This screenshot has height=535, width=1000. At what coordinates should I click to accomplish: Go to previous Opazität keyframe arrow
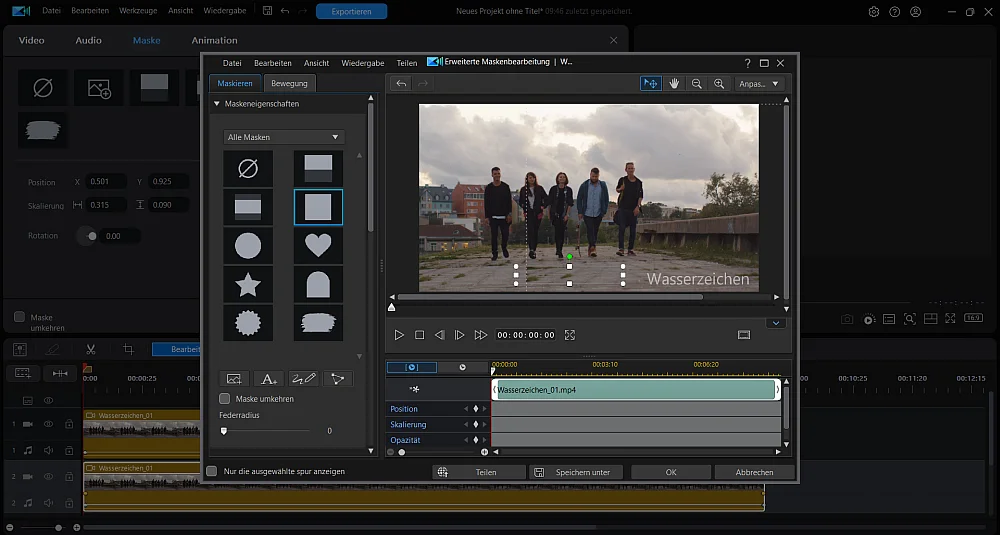click(x=466, y=440)
